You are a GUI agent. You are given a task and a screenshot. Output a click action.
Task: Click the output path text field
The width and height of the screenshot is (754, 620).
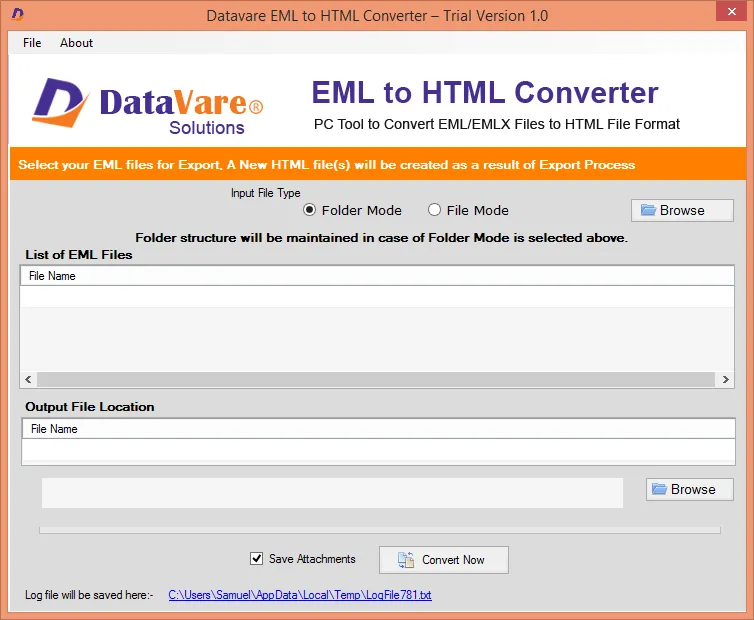coord(332,493)
